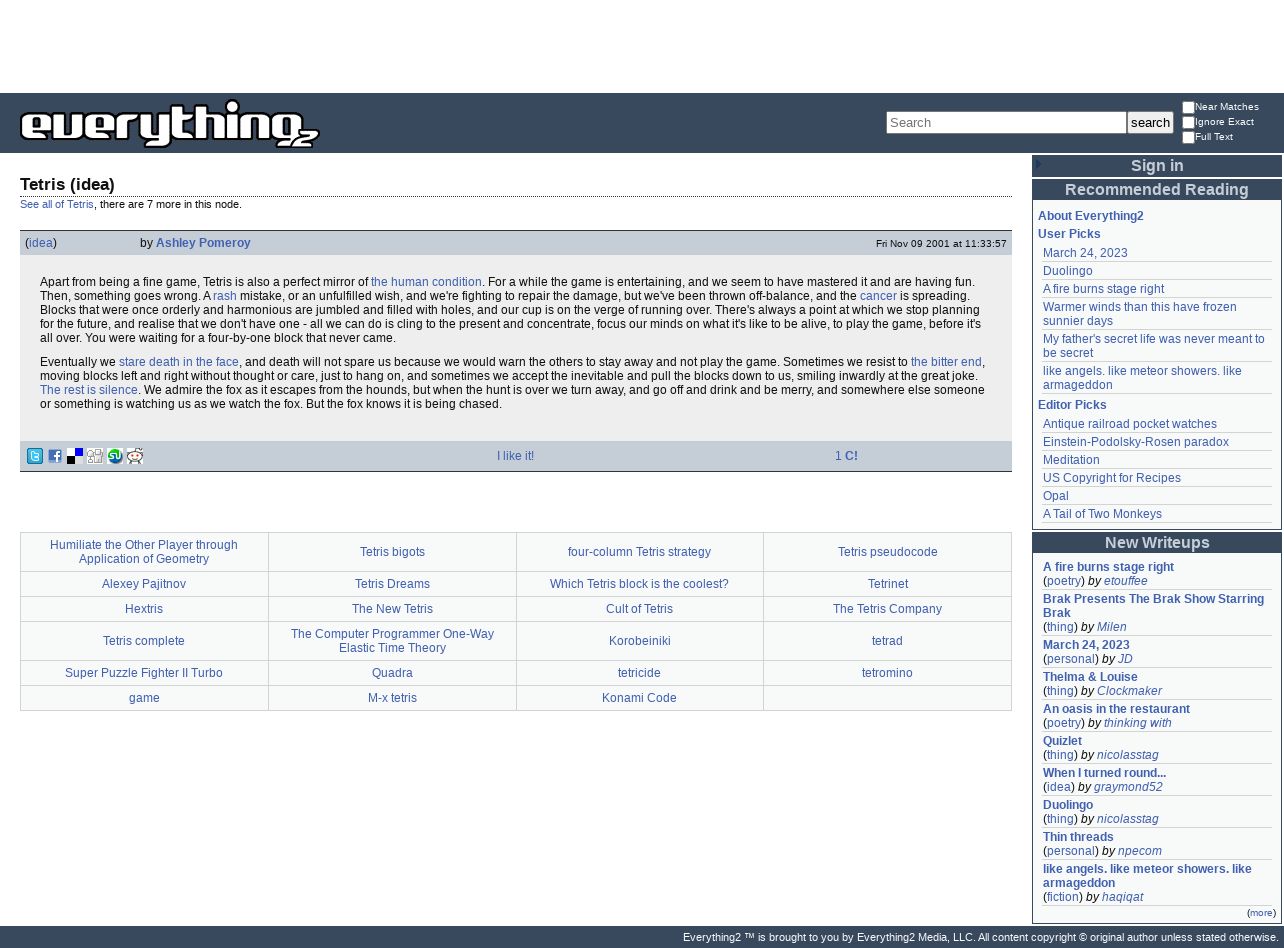Open four-column Tetris strategy softlink
This screenshot has height=948, width=1284.
click(x=639, y=552)
